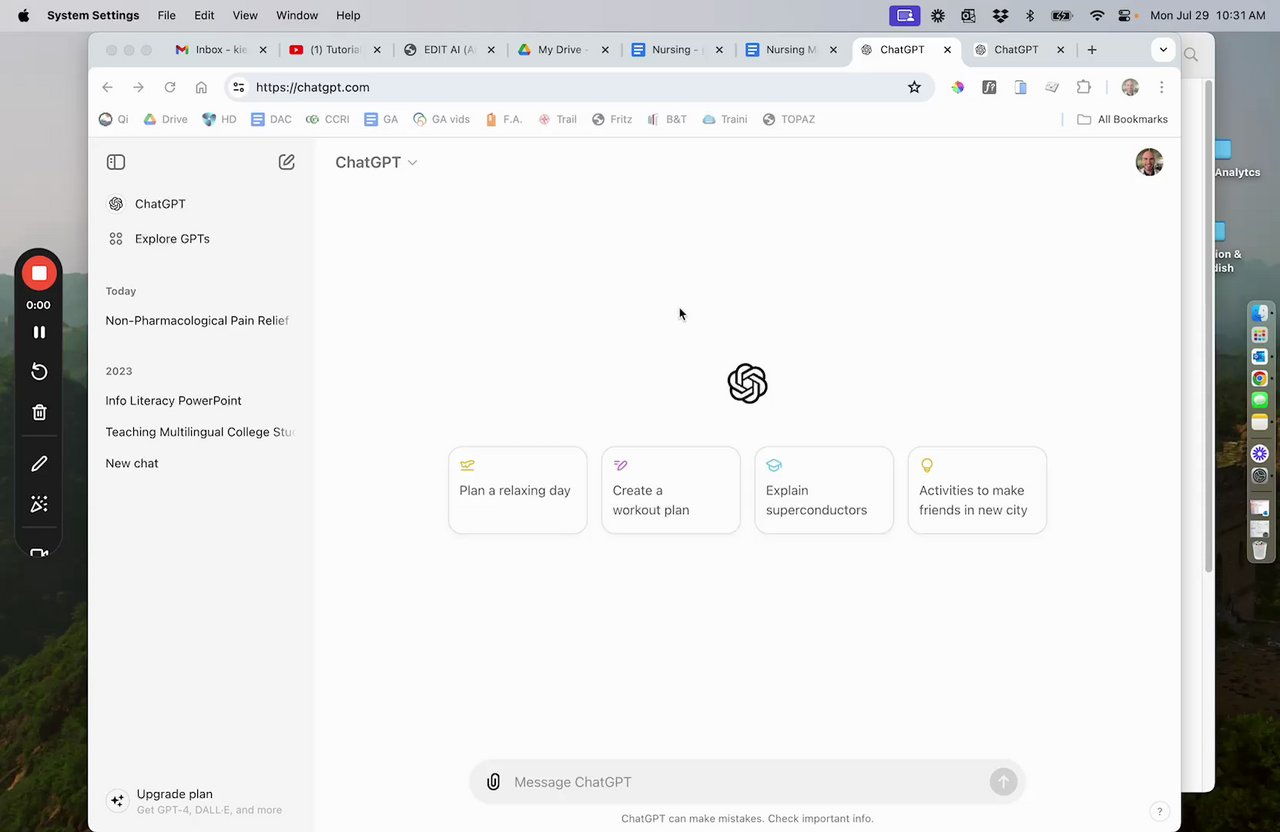Image resolution: width=1280 pixels, height=832 pixels.
Task: Open the CCRI bookmark
Action: pos(327,119)
